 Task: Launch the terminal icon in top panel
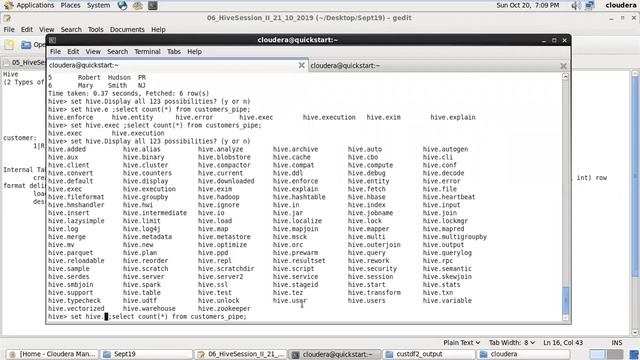pos(153,5)
